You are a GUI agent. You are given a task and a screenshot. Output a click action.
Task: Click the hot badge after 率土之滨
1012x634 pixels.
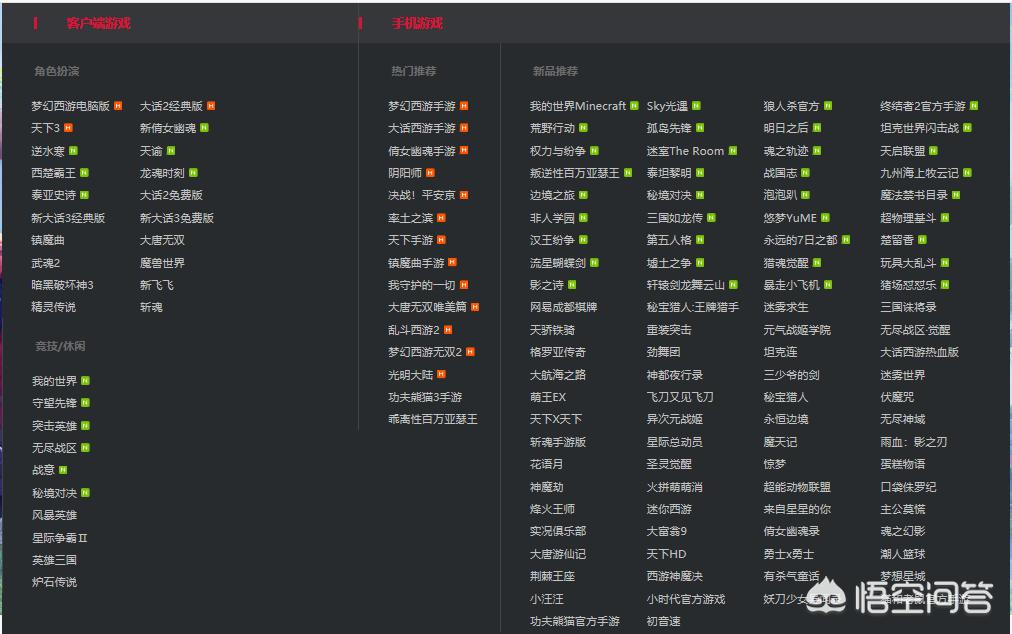pyautogui.click(x=441, y=218)
